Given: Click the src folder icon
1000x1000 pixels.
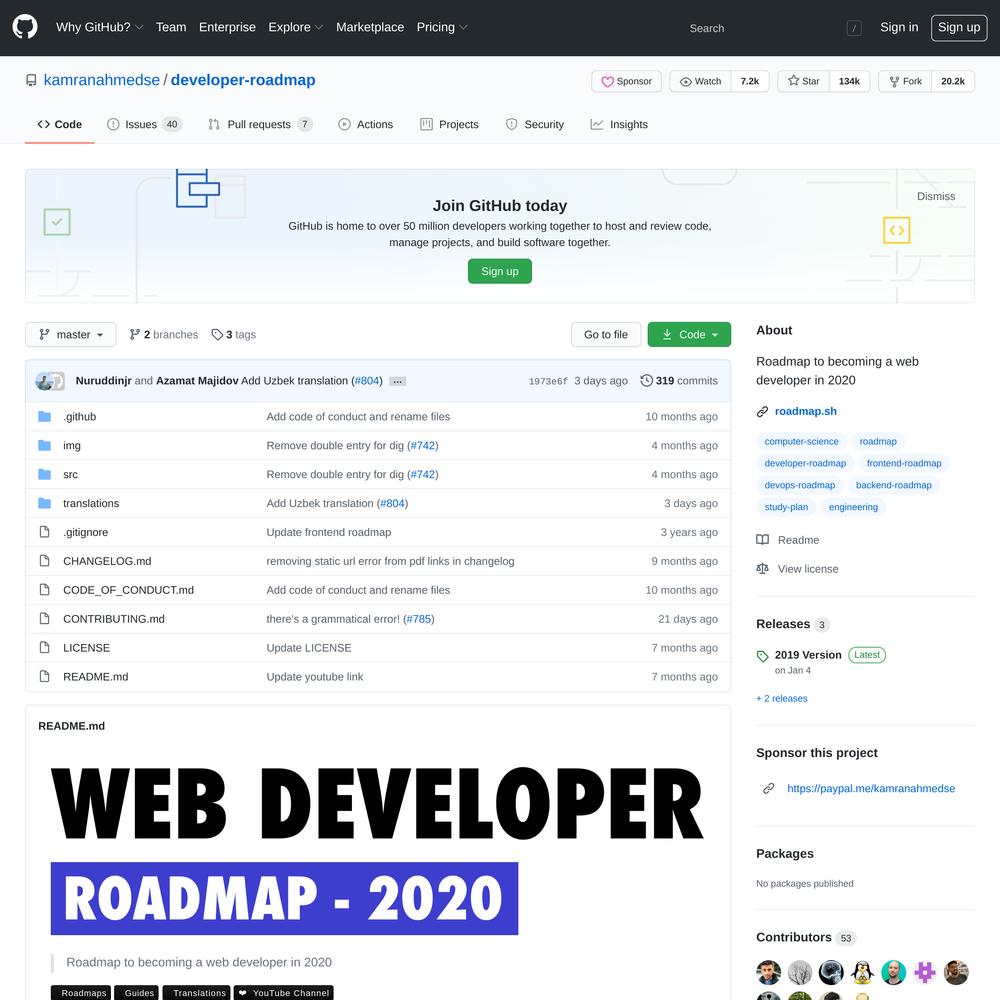Looking at the screenshot, I should pos(44,474).
